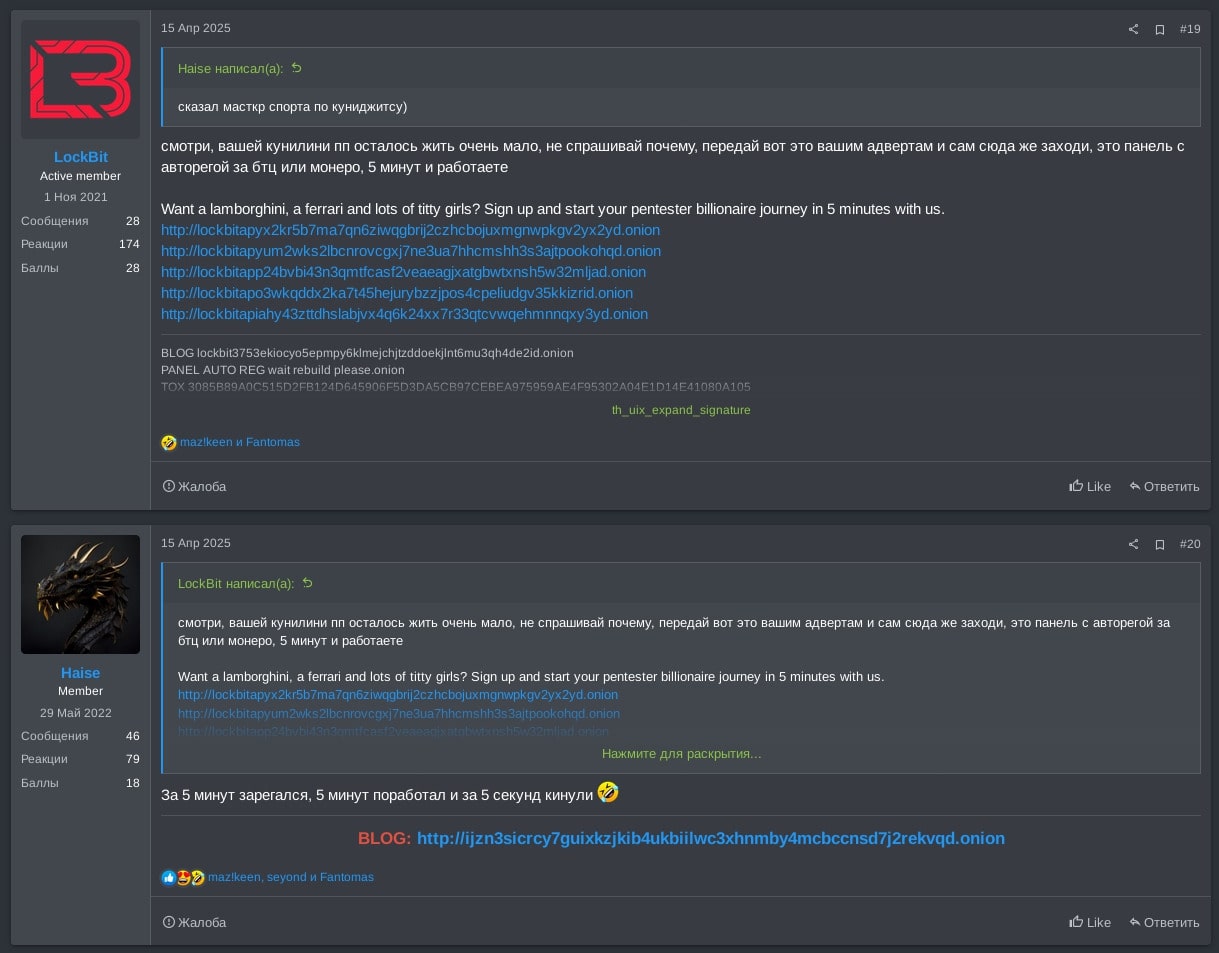Open permalink #20
This screenshot has width=1219, height=953.
[1190, 544]
